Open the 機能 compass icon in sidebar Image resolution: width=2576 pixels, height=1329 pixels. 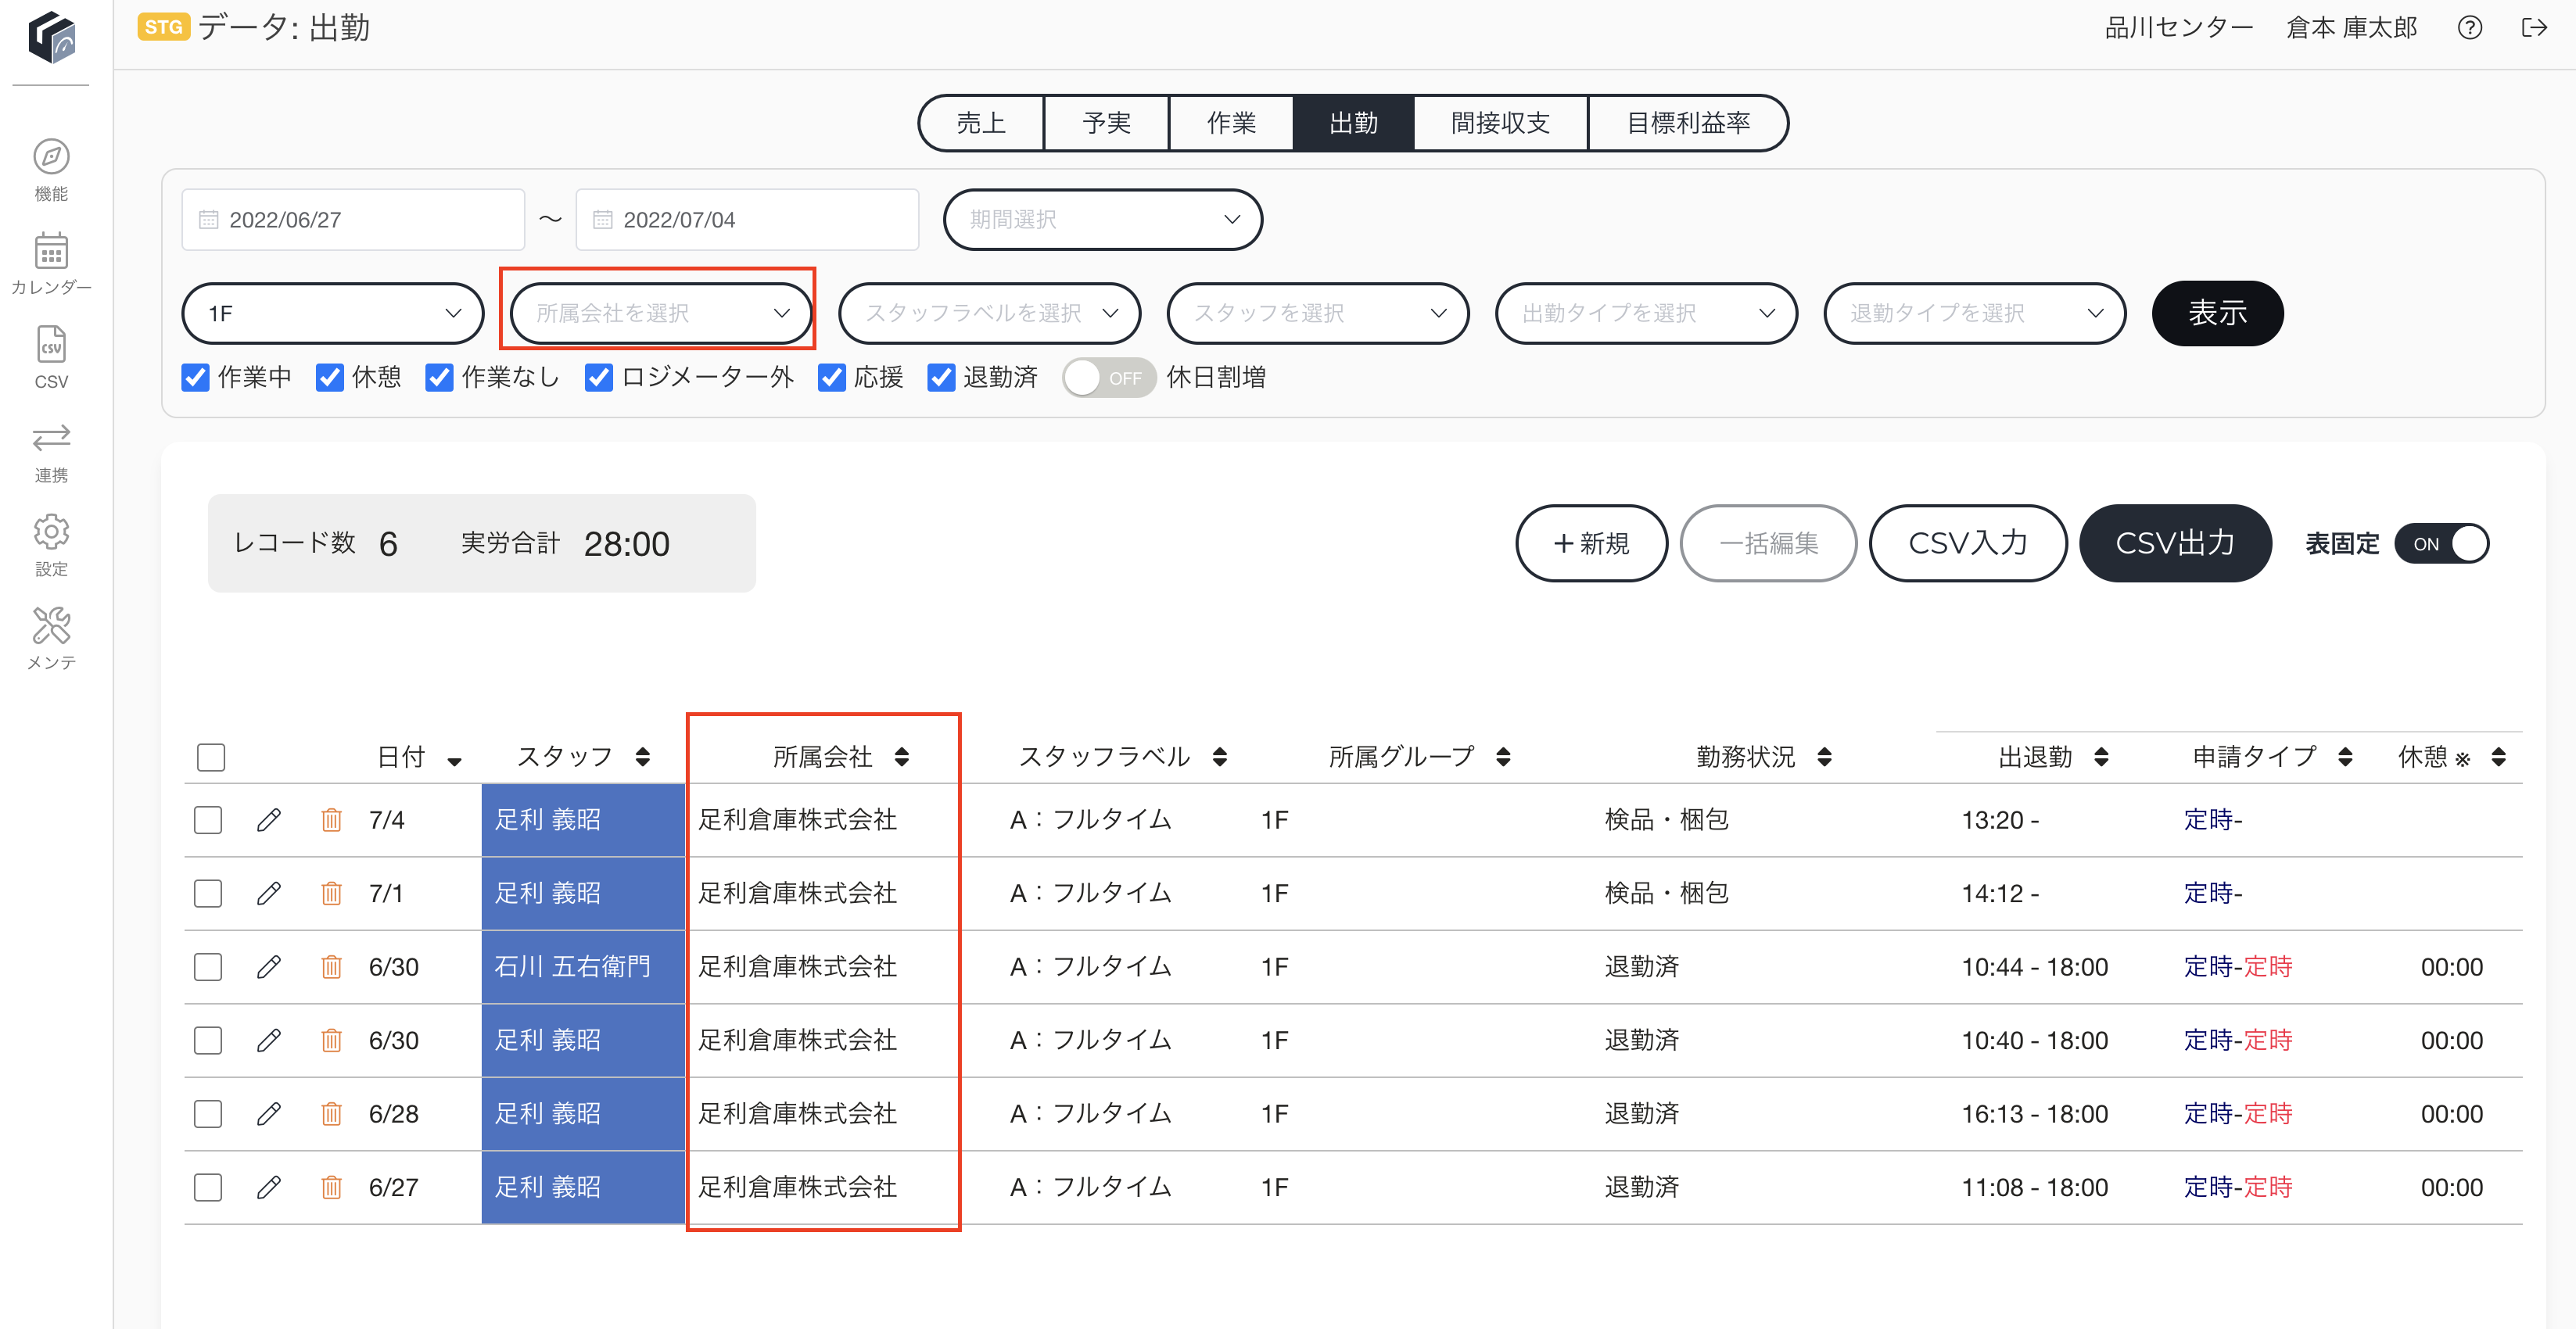click(51, 157)
